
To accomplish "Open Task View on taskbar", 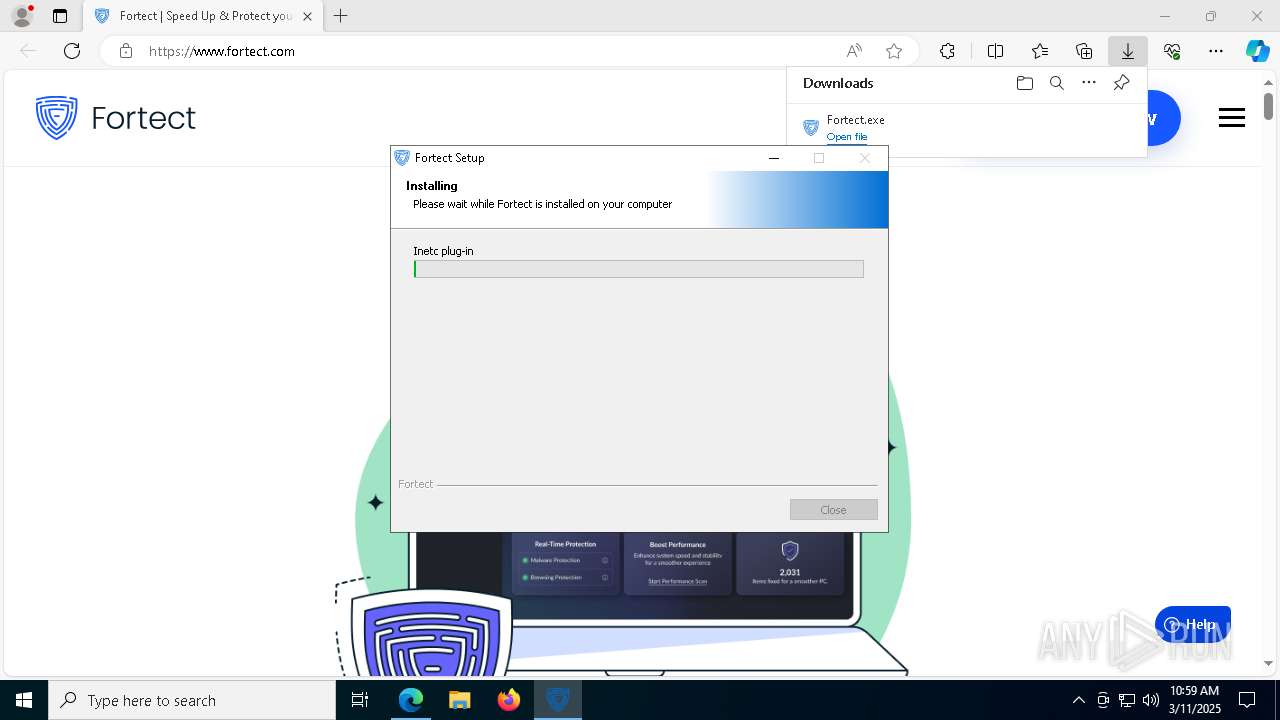I will [360, 700].
